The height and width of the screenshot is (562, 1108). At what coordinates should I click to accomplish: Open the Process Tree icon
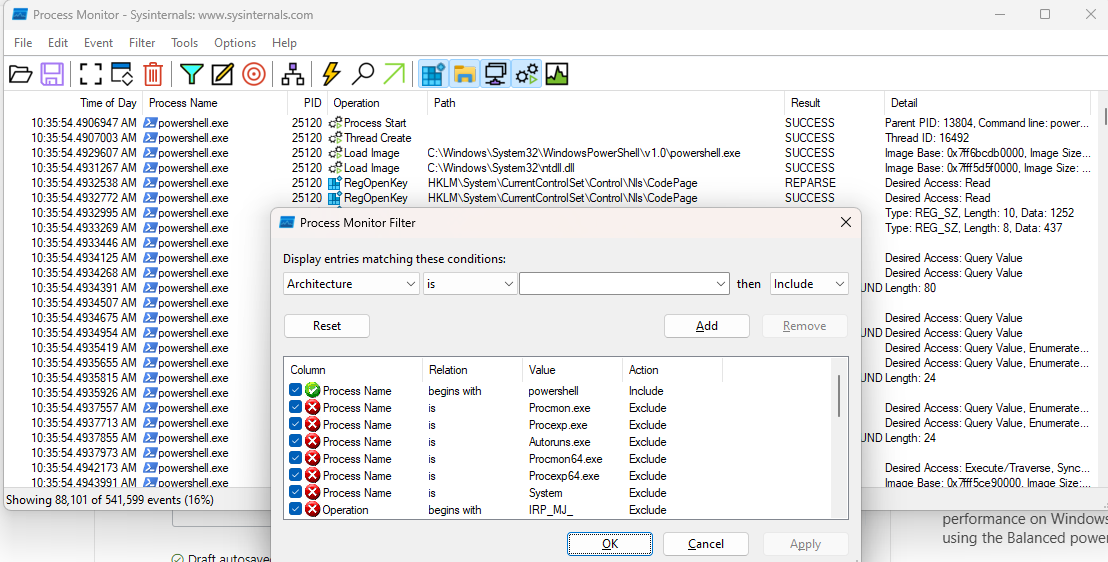293,74
